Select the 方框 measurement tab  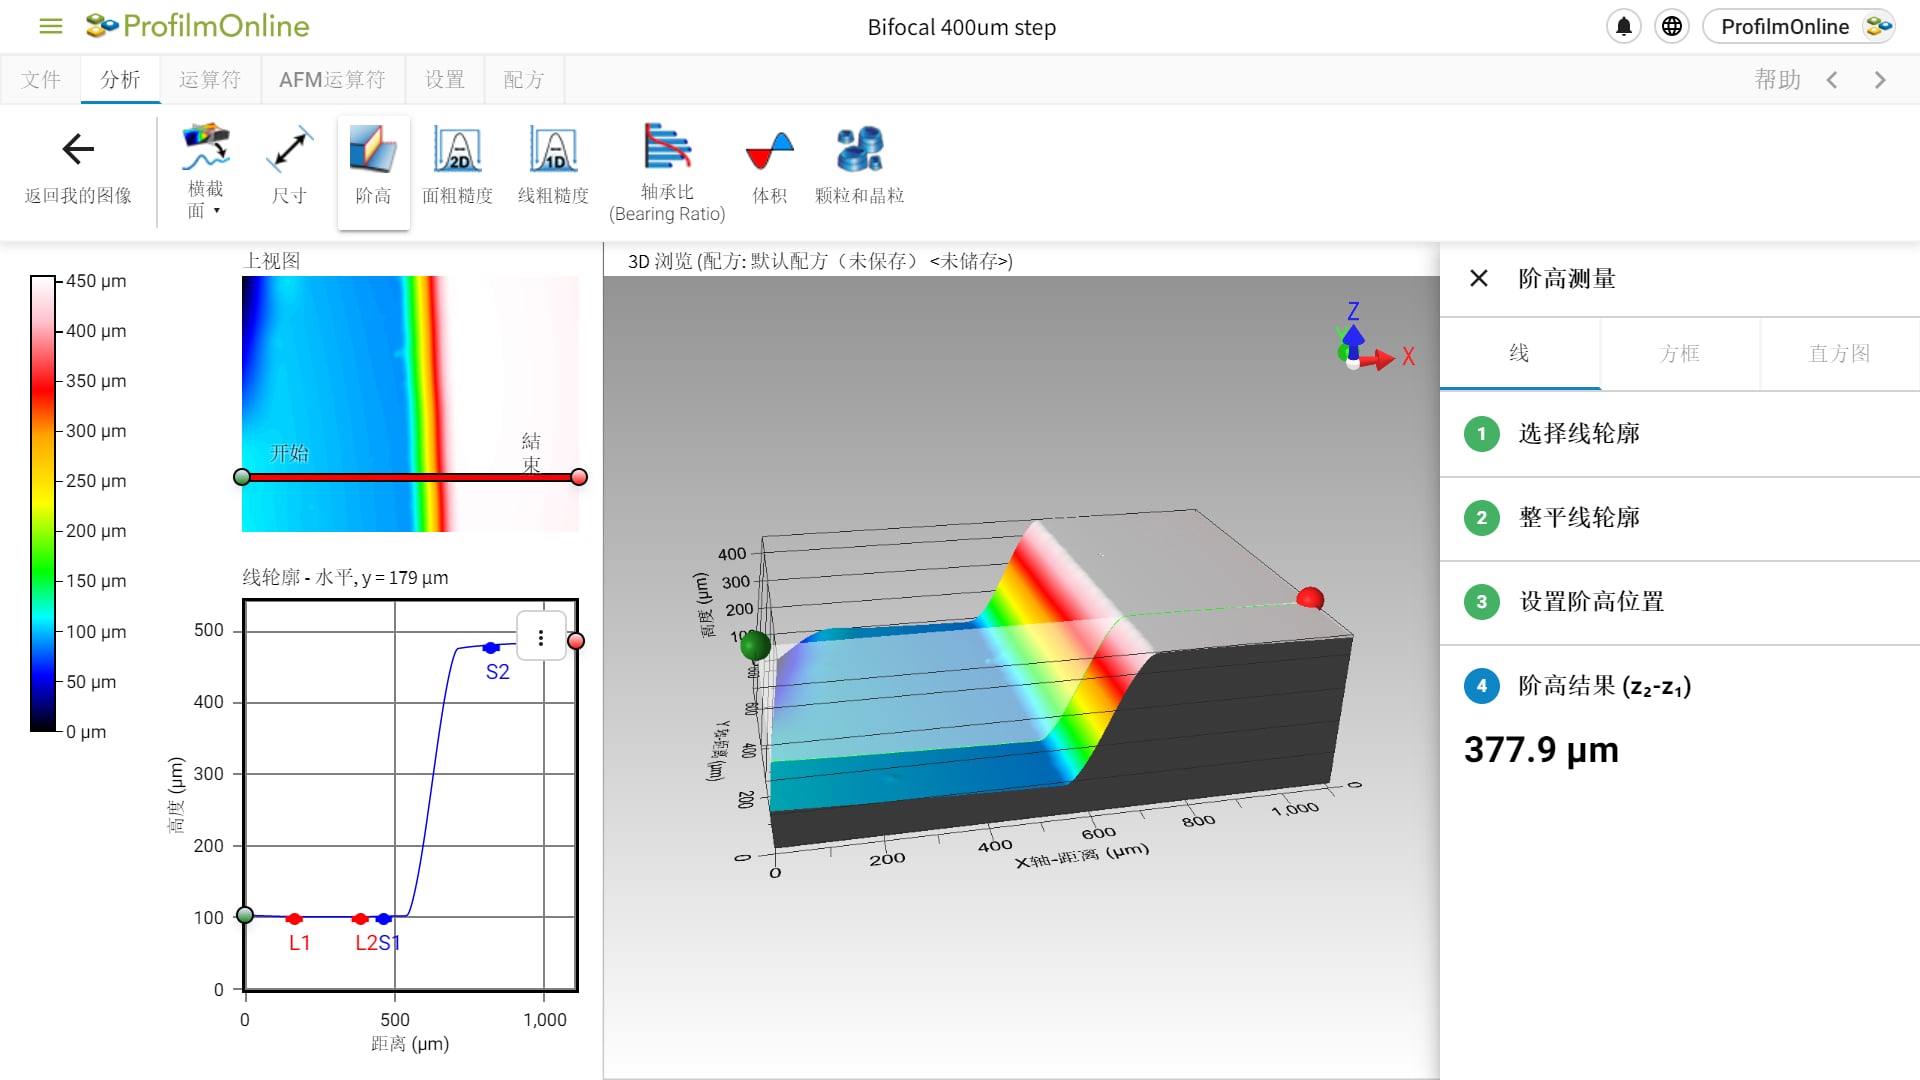1679,353
